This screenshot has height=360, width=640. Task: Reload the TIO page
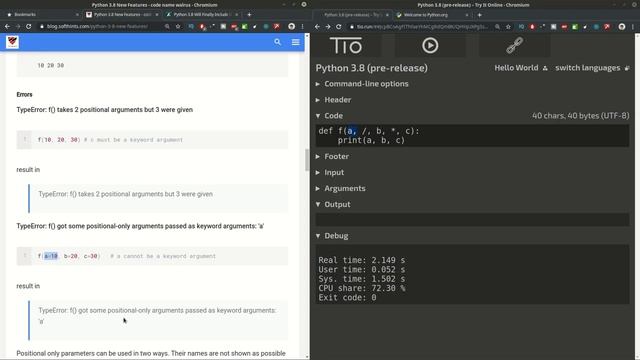(x=338, y=27)
